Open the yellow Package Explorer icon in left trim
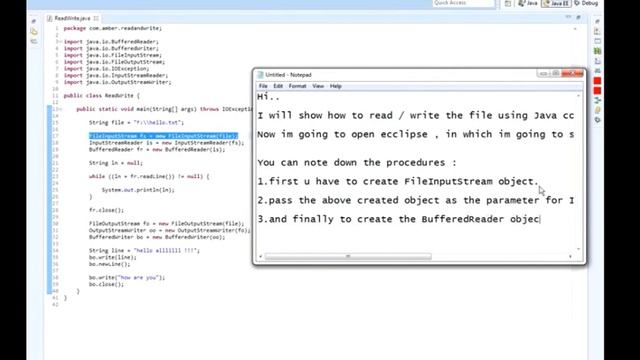640x360 pixels. 34,31
